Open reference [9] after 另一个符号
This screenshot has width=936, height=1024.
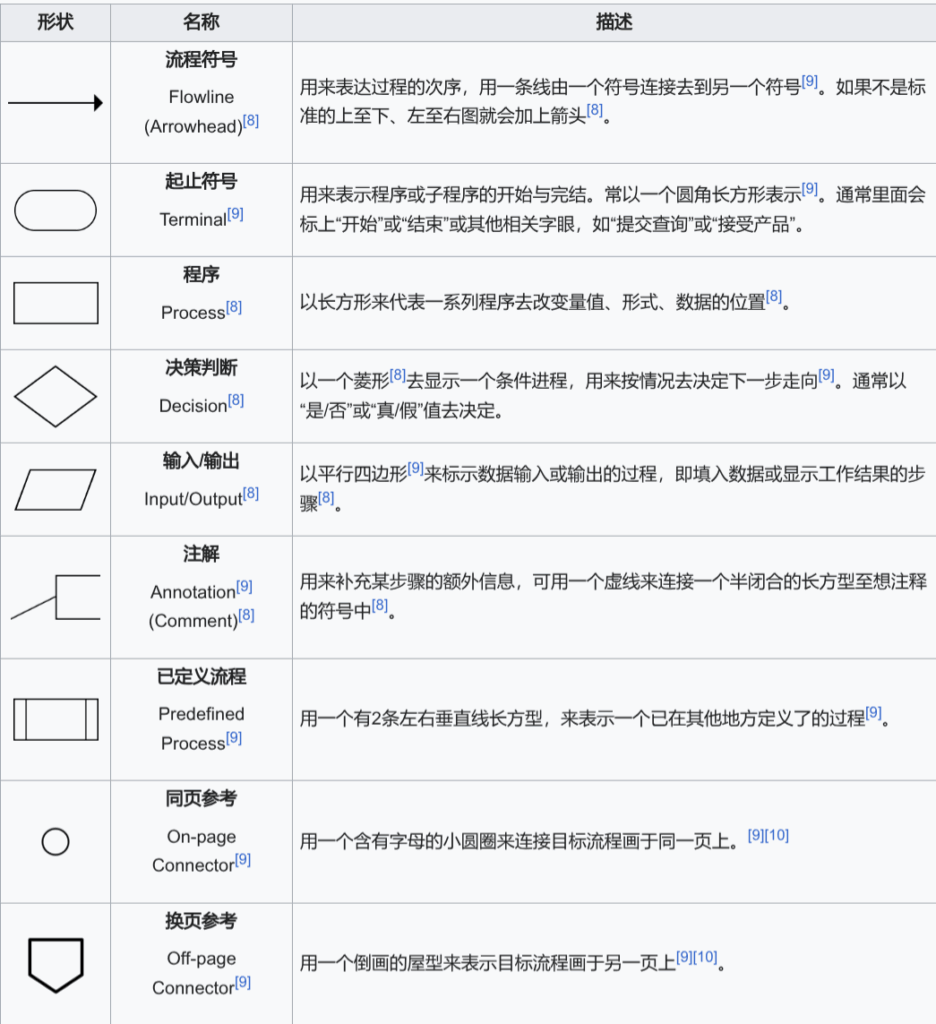[x=810, y=81]
